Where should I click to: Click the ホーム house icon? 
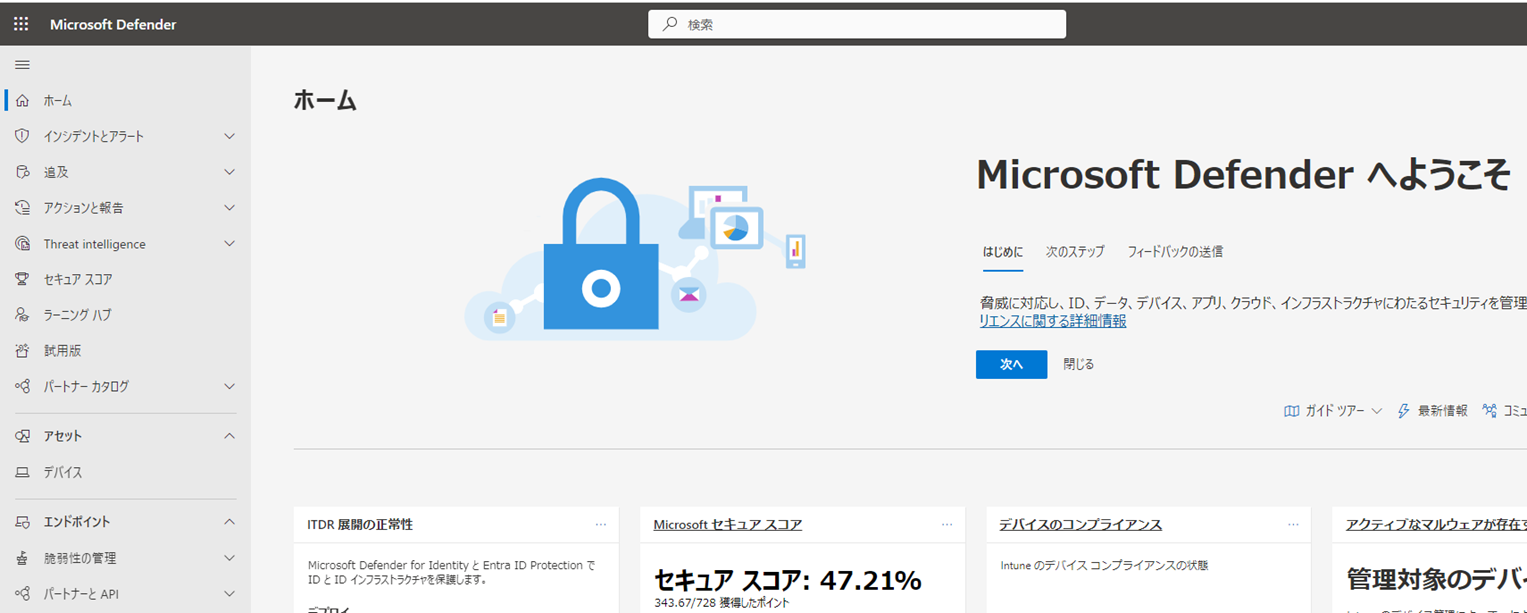click(x=23, y=101)
